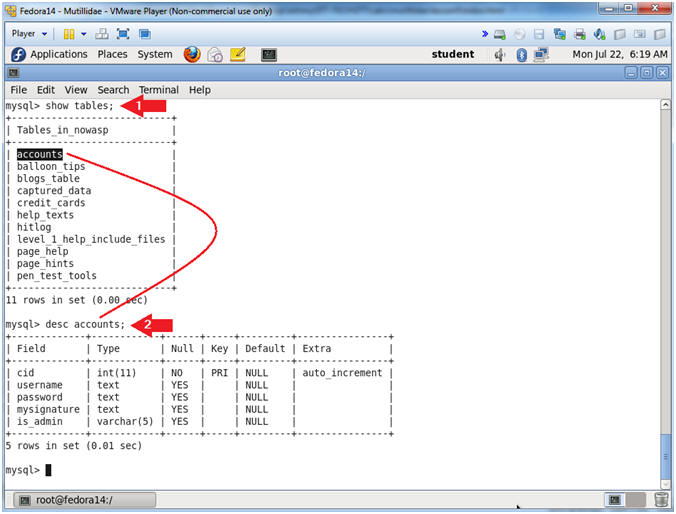Open the Terminal menu

point(159,90)
